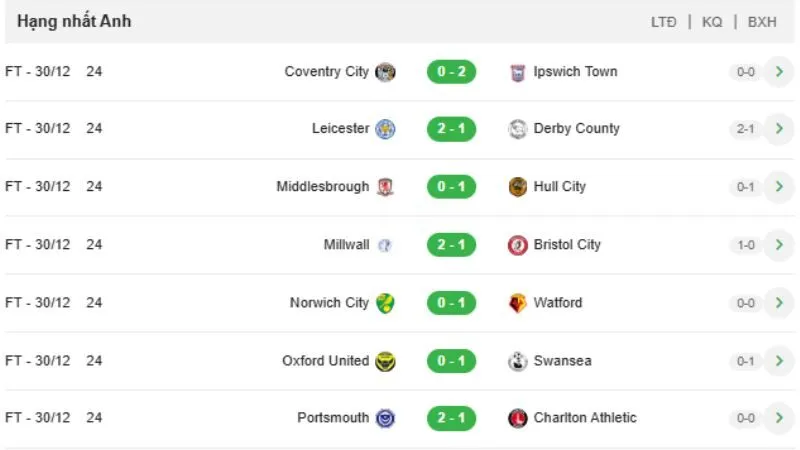Click the Leicester 2 - 1 score badge
The image size is (800, 450).
click(x=451, y=129)
